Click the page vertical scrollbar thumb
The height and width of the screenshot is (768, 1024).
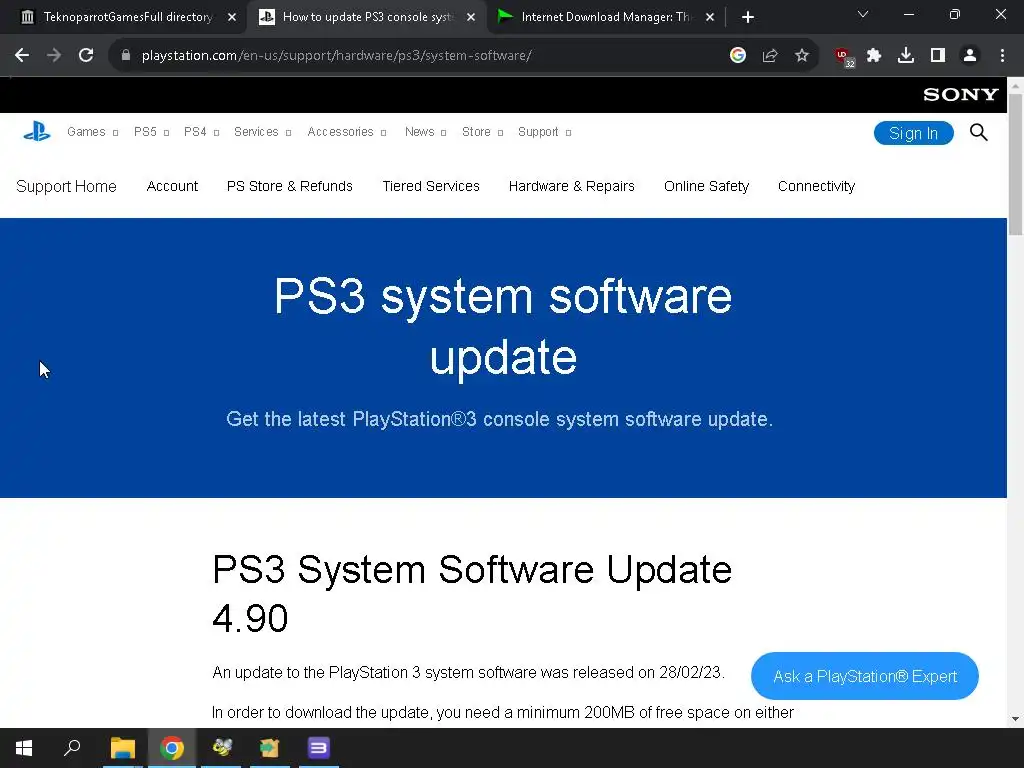1016,165
